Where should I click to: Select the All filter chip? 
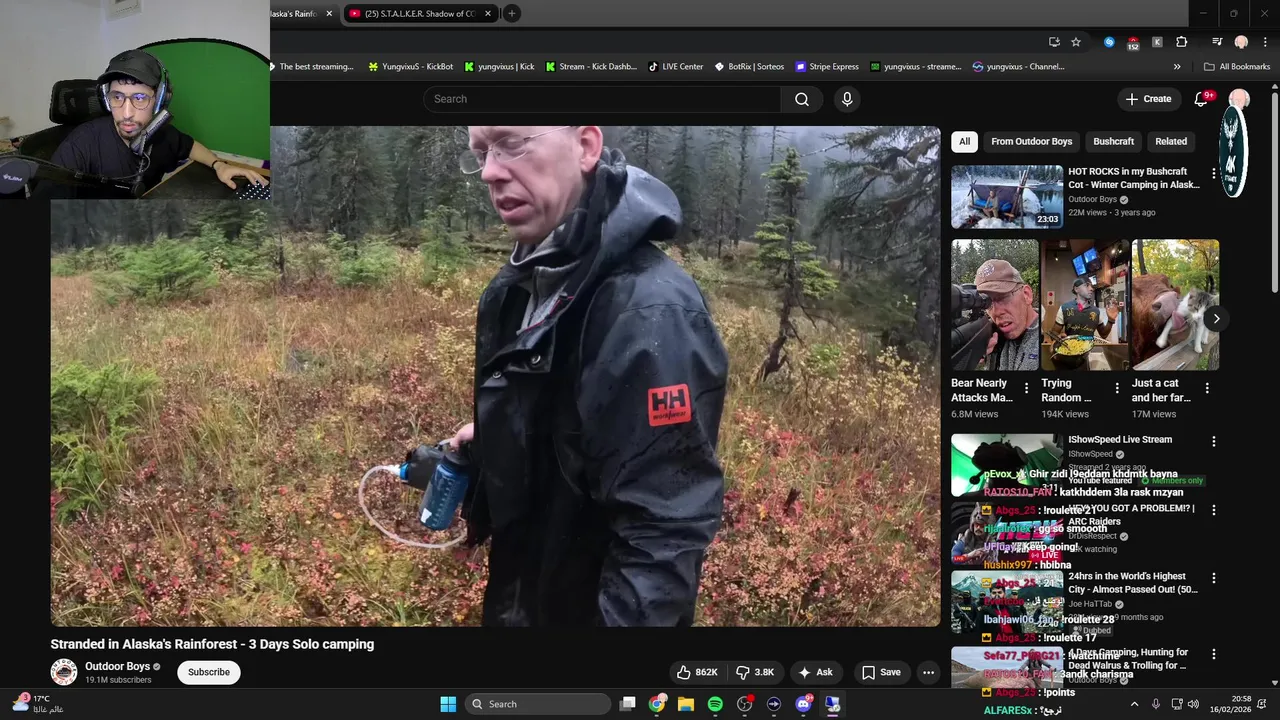coord(964,141)
